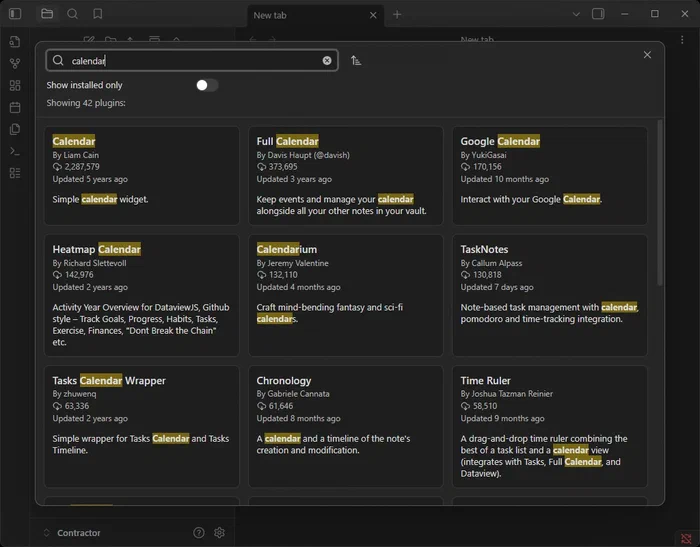The height and width of the screenshot is (547, 700).
Task: Click the plugin list scrollbar
Action: [660, 203]
